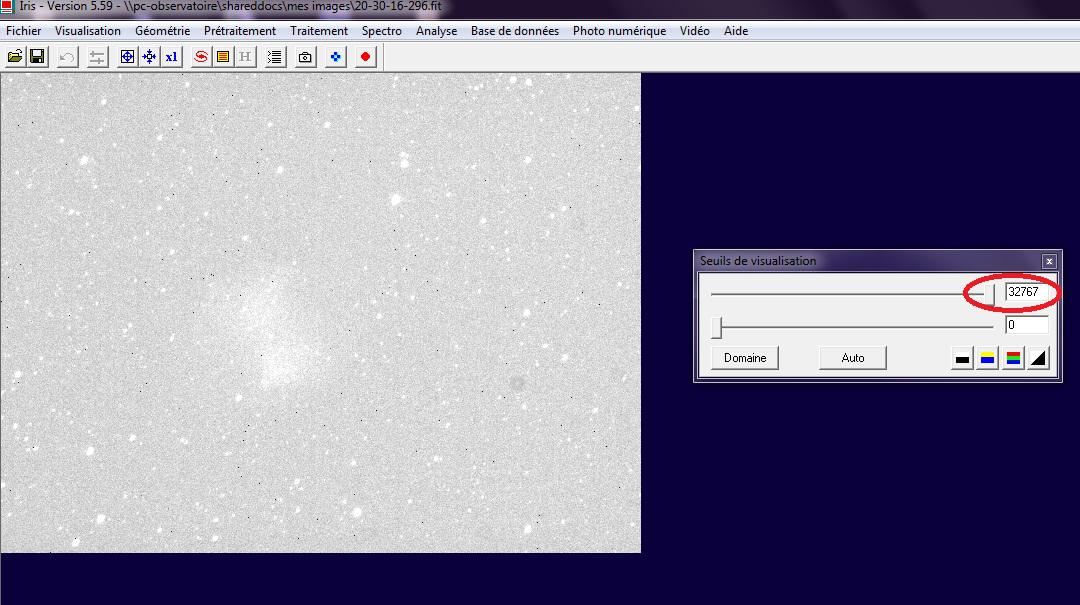1080x605 pixels.
Task: Undo the last operation
Action: point(65,57)
